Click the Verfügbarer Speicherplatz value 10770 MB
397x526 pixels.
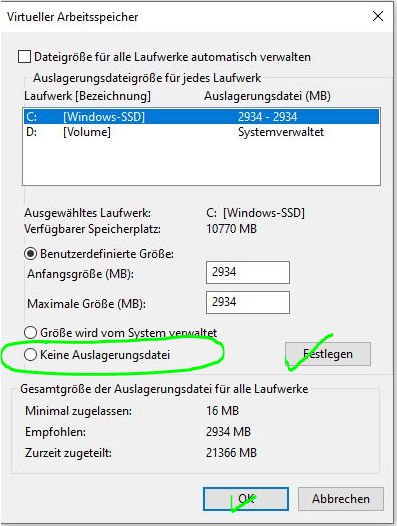pyautogui.click(x=231, y=229)
